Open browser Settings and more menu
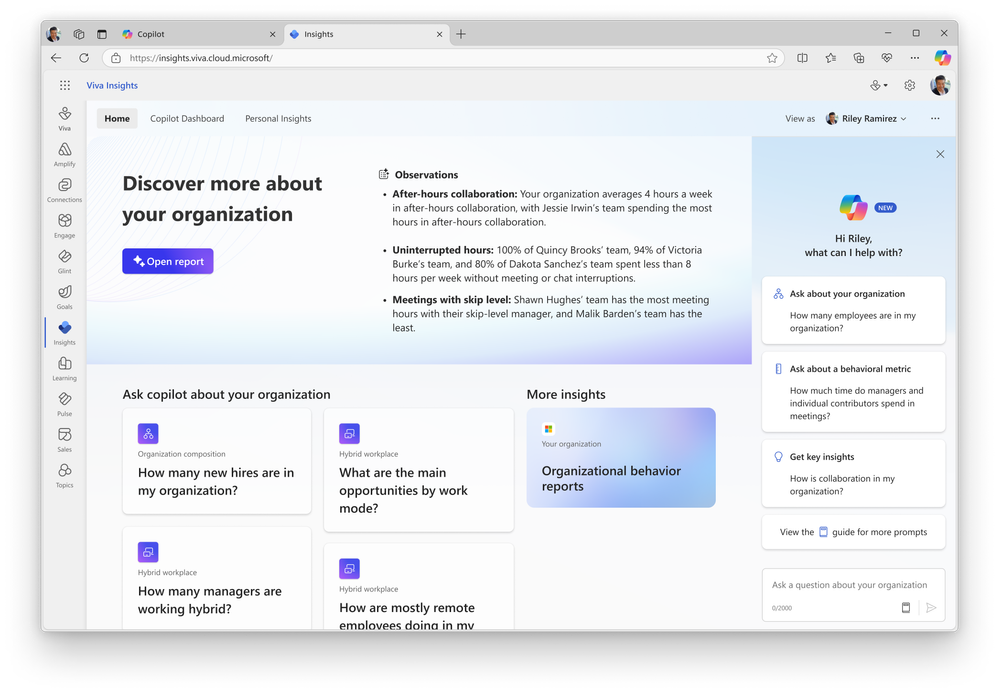Image resolution: width=999 pixels, height=693 pixels. coord(915,58)
